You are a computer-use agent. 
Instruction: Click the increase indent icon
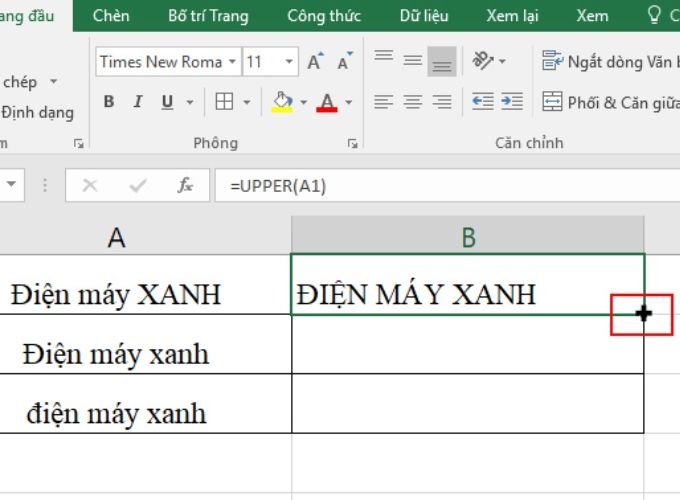coord(511,102)
